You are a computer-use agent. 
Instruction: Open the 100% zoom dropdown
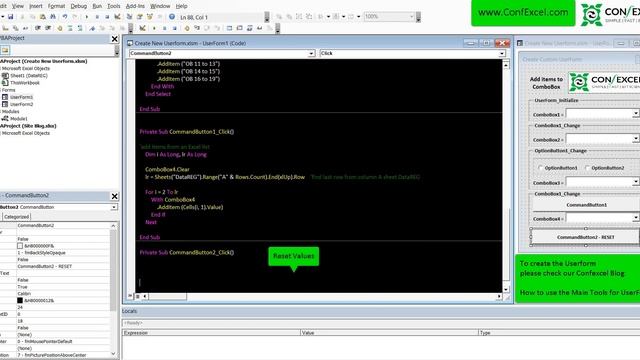click(411, 17)
